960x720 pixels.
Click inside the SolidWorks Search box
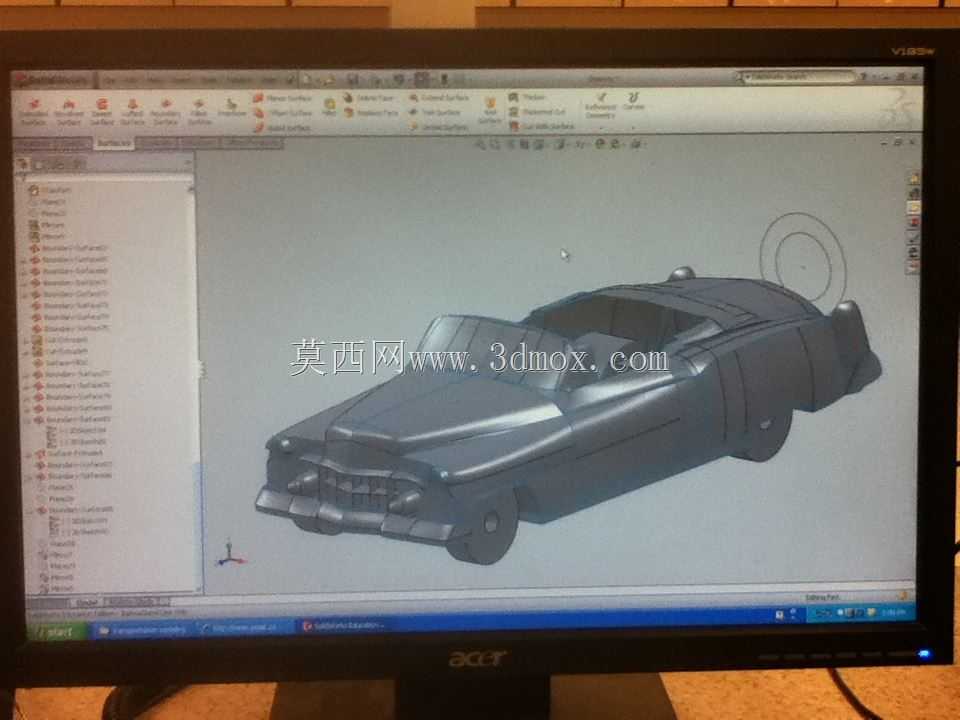[x=801, y=77]
